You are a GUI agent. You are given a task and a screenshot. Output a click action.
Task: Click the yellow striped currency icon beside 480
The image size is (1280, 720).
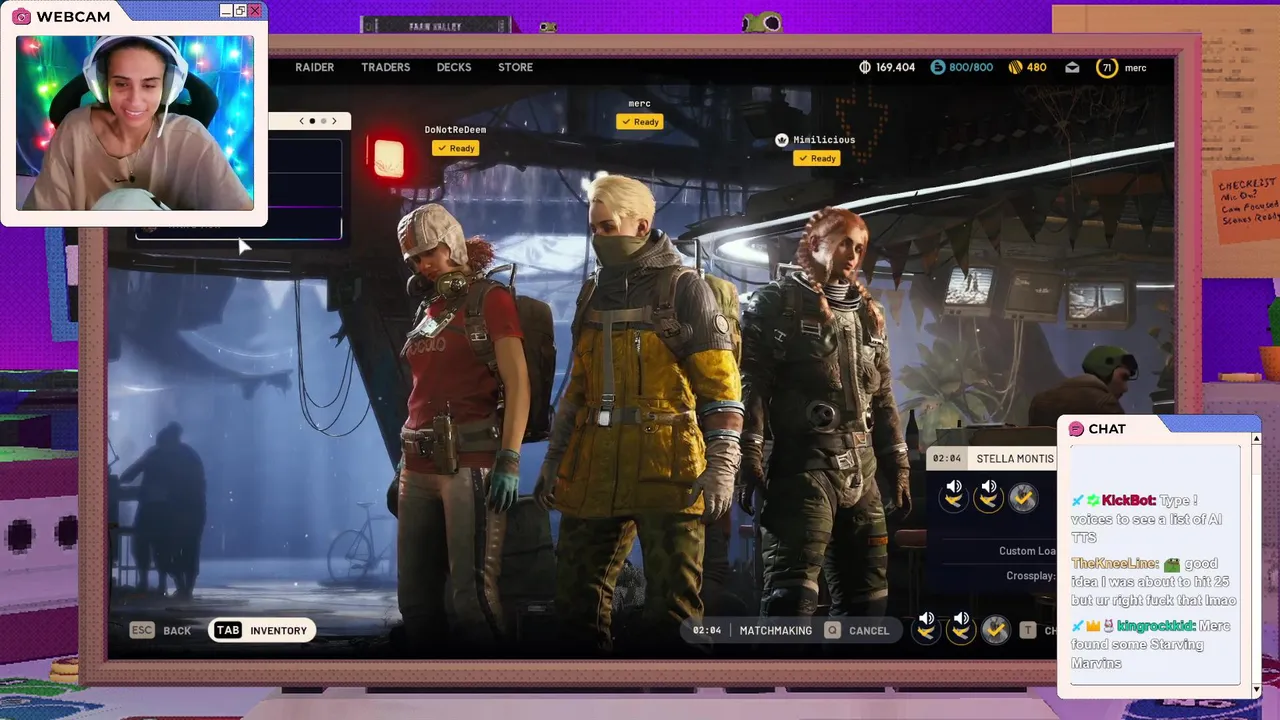pos(1015,67)
